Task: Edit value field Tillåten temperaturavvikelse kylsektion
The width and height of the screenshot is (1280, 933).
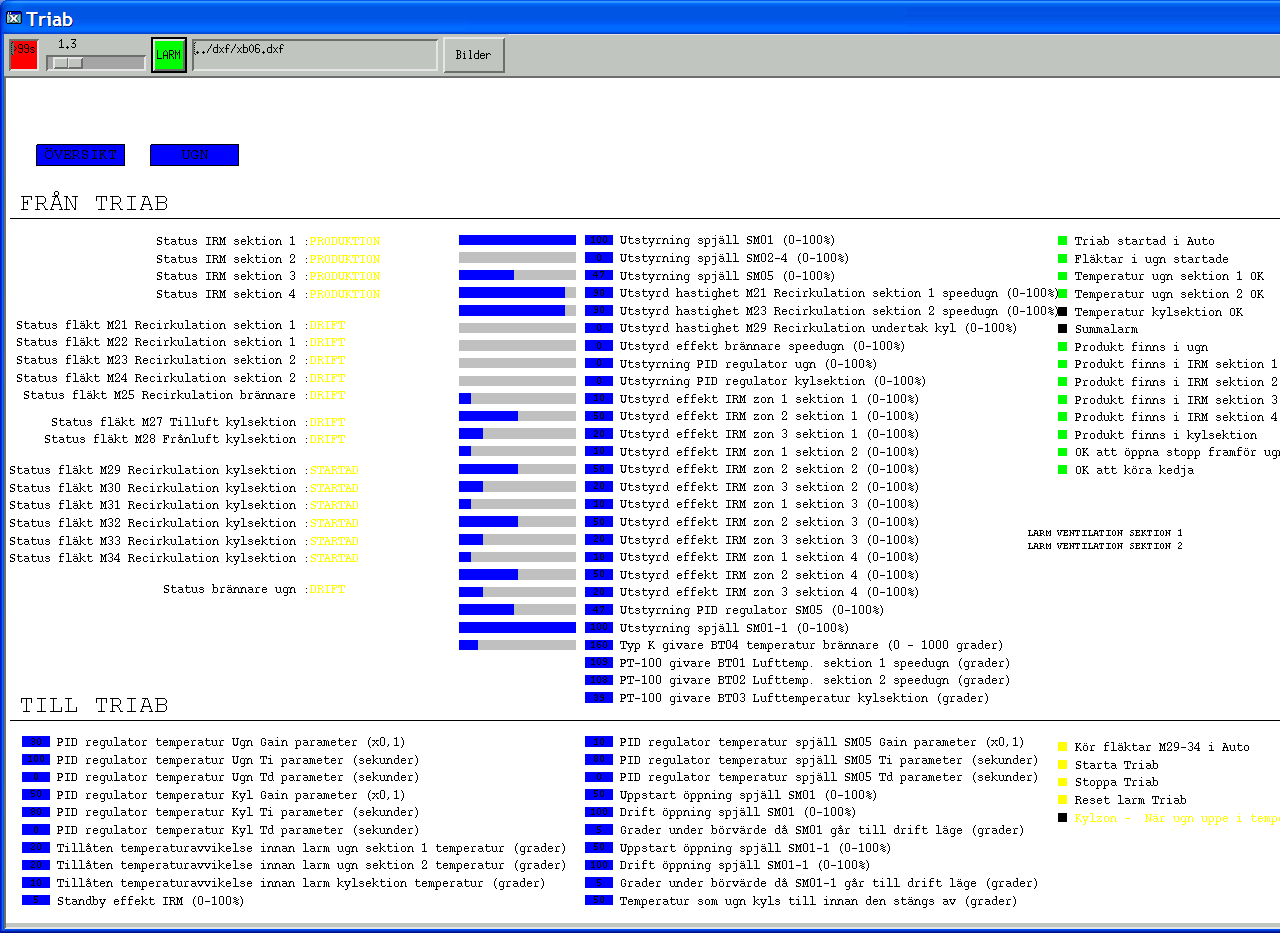Action: pyautogui.click(x=36, y=883)
